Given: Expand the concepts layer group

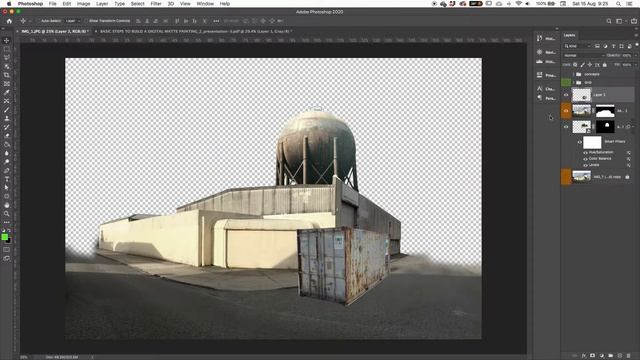Looking at the screenshot, I should [573, 74].
